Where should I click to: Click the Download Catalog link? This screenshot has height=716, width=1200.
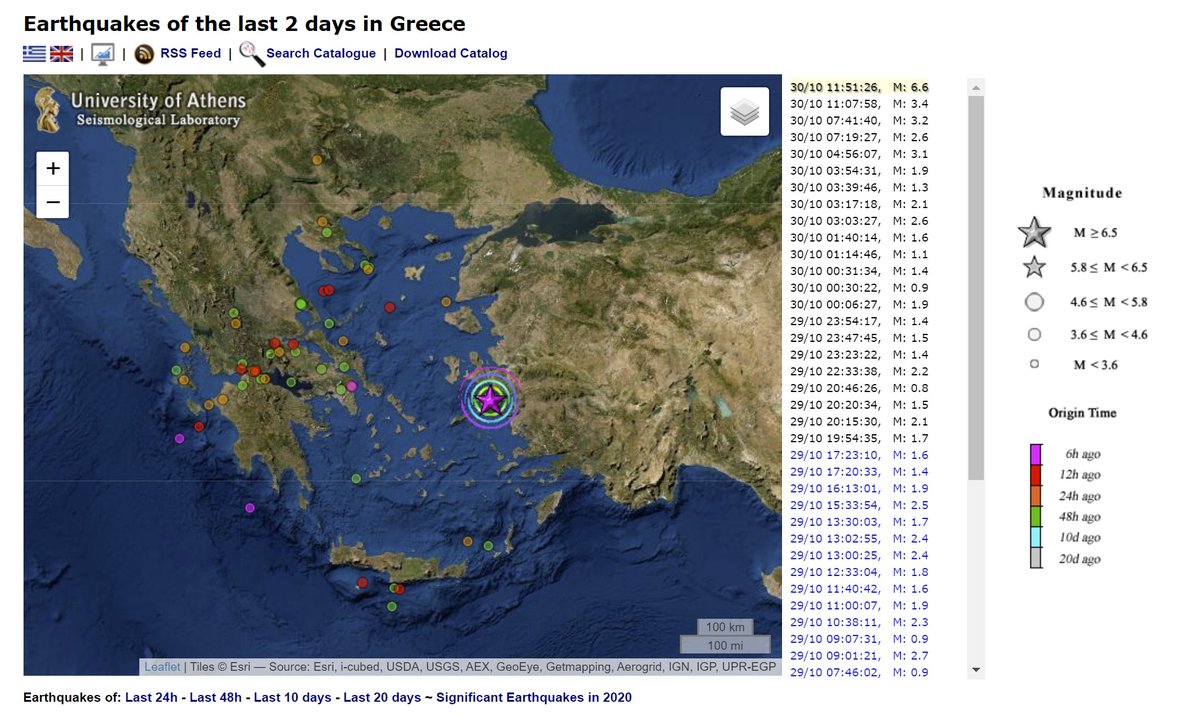tap(451, 54)
